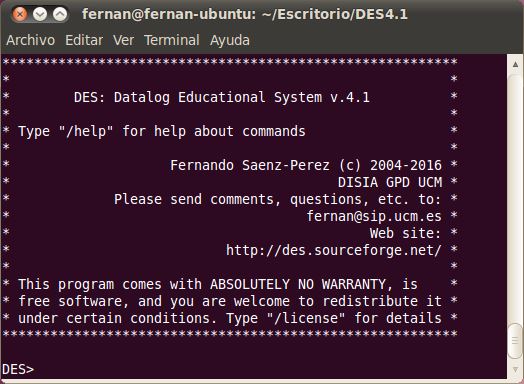Maximize the terminal using the up-arrow button
This screenshot has width=524, height=384.
pos(60,14)
